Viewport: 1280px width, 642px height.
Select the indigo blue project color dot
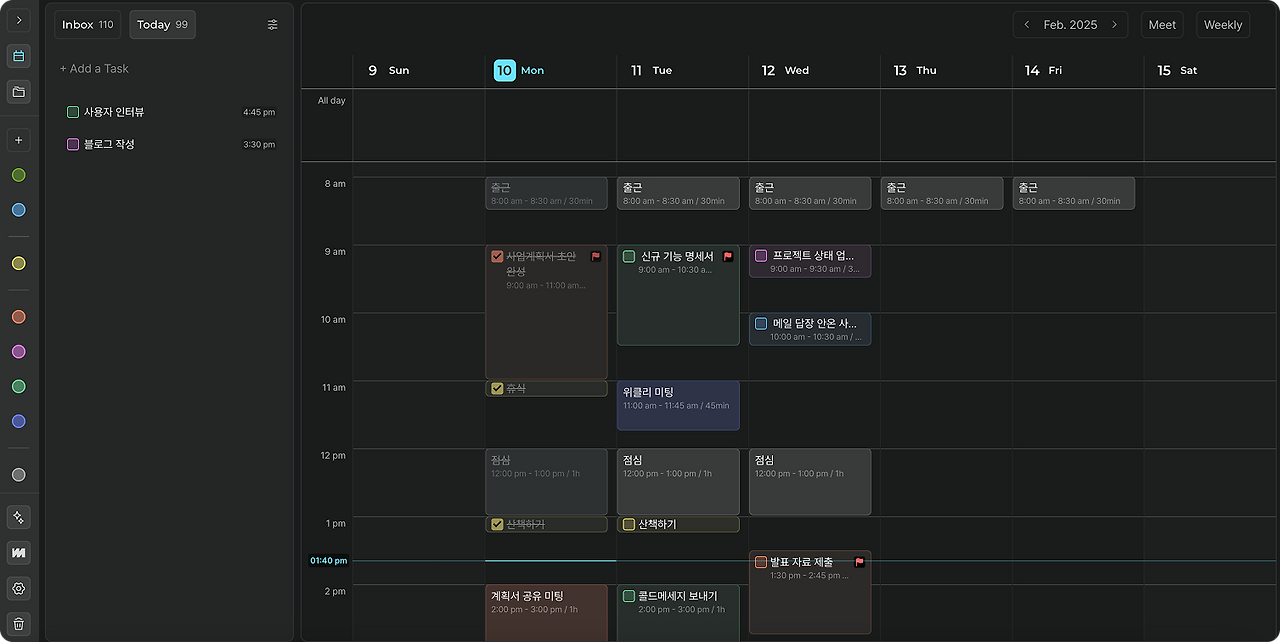(x=18, y=422)
